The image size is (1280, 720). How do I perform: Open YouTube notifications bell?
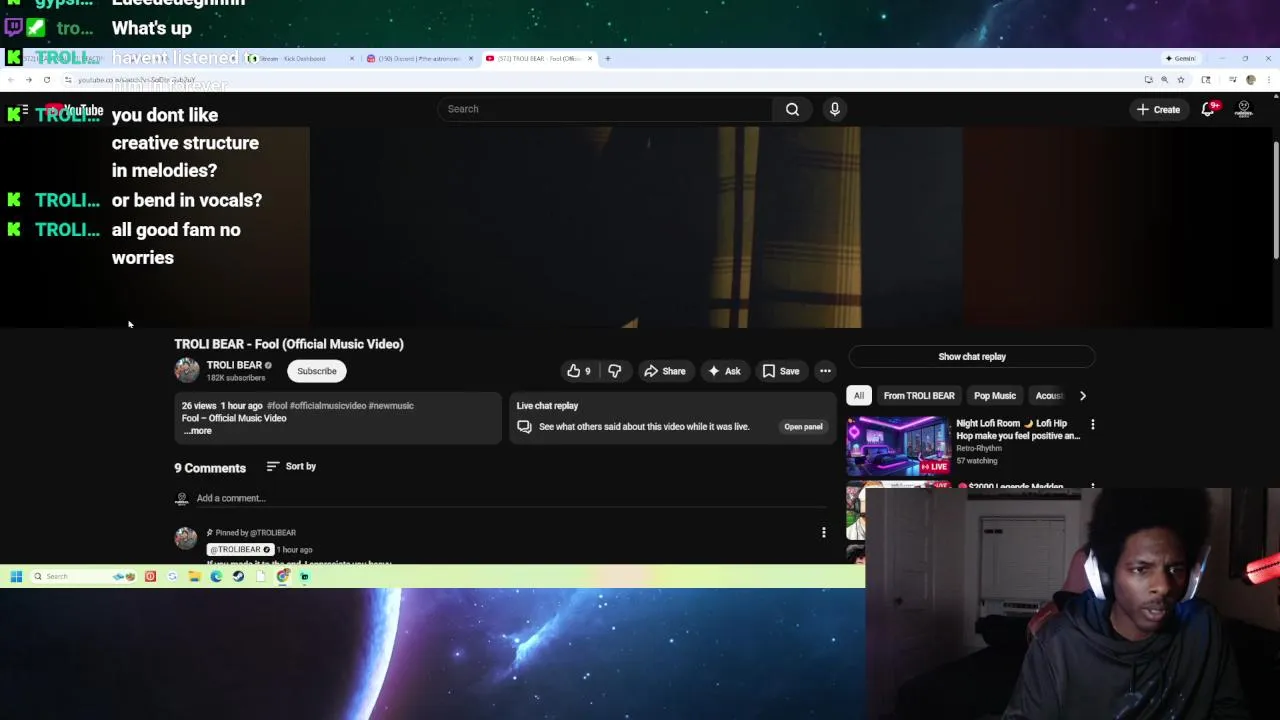click(1208, 109)
